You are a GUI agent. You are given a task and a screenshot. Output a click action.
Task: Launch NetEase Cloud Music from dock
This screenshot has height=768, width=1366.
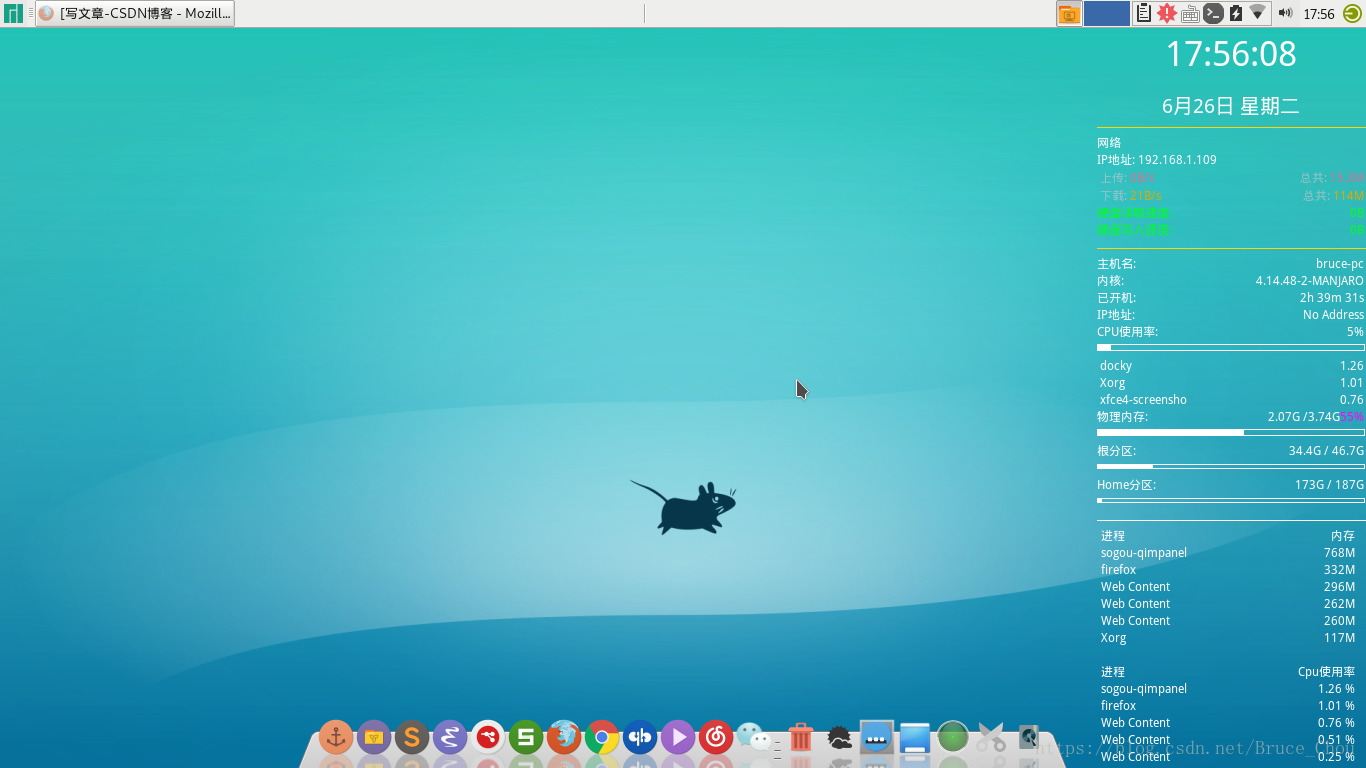tap(716, 738)
